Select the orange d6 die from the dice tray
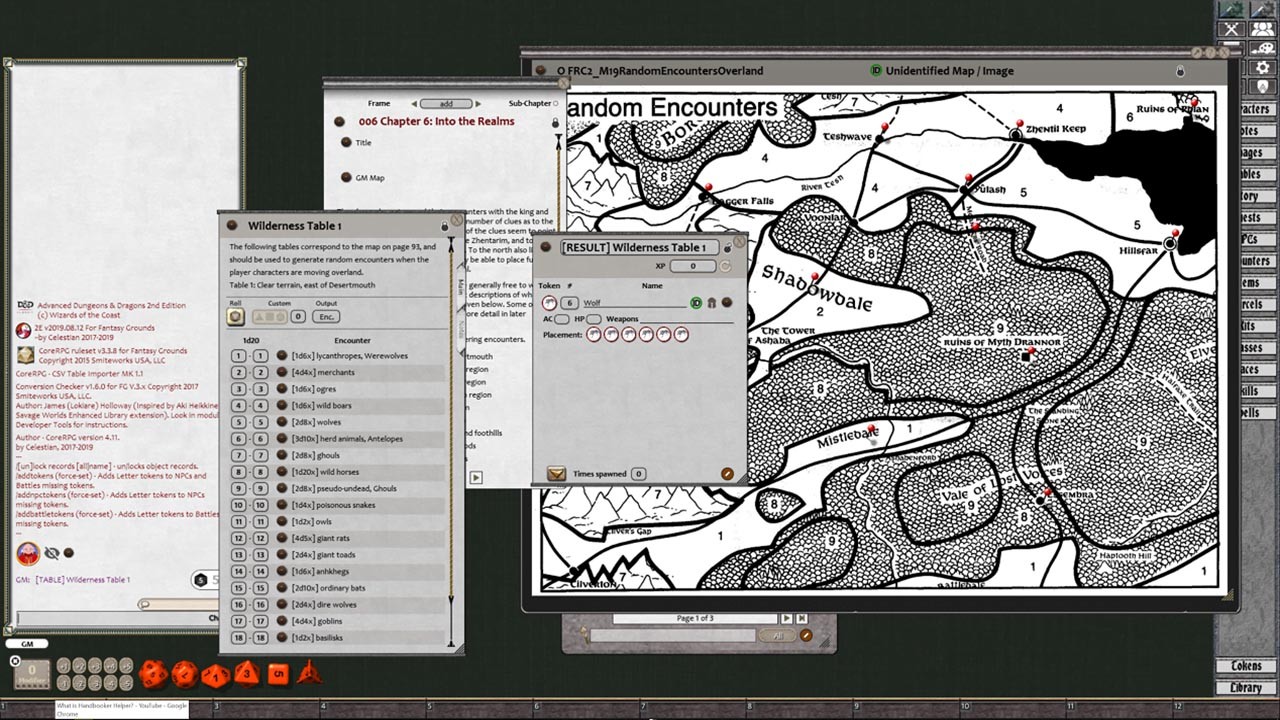Screen dimensions: 1280x720 click(x=278, y=675)
